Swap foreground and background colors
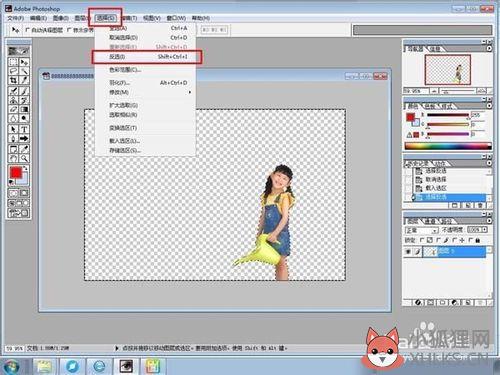Viewport: 500px width, 375px height. [x=25, y=168]
